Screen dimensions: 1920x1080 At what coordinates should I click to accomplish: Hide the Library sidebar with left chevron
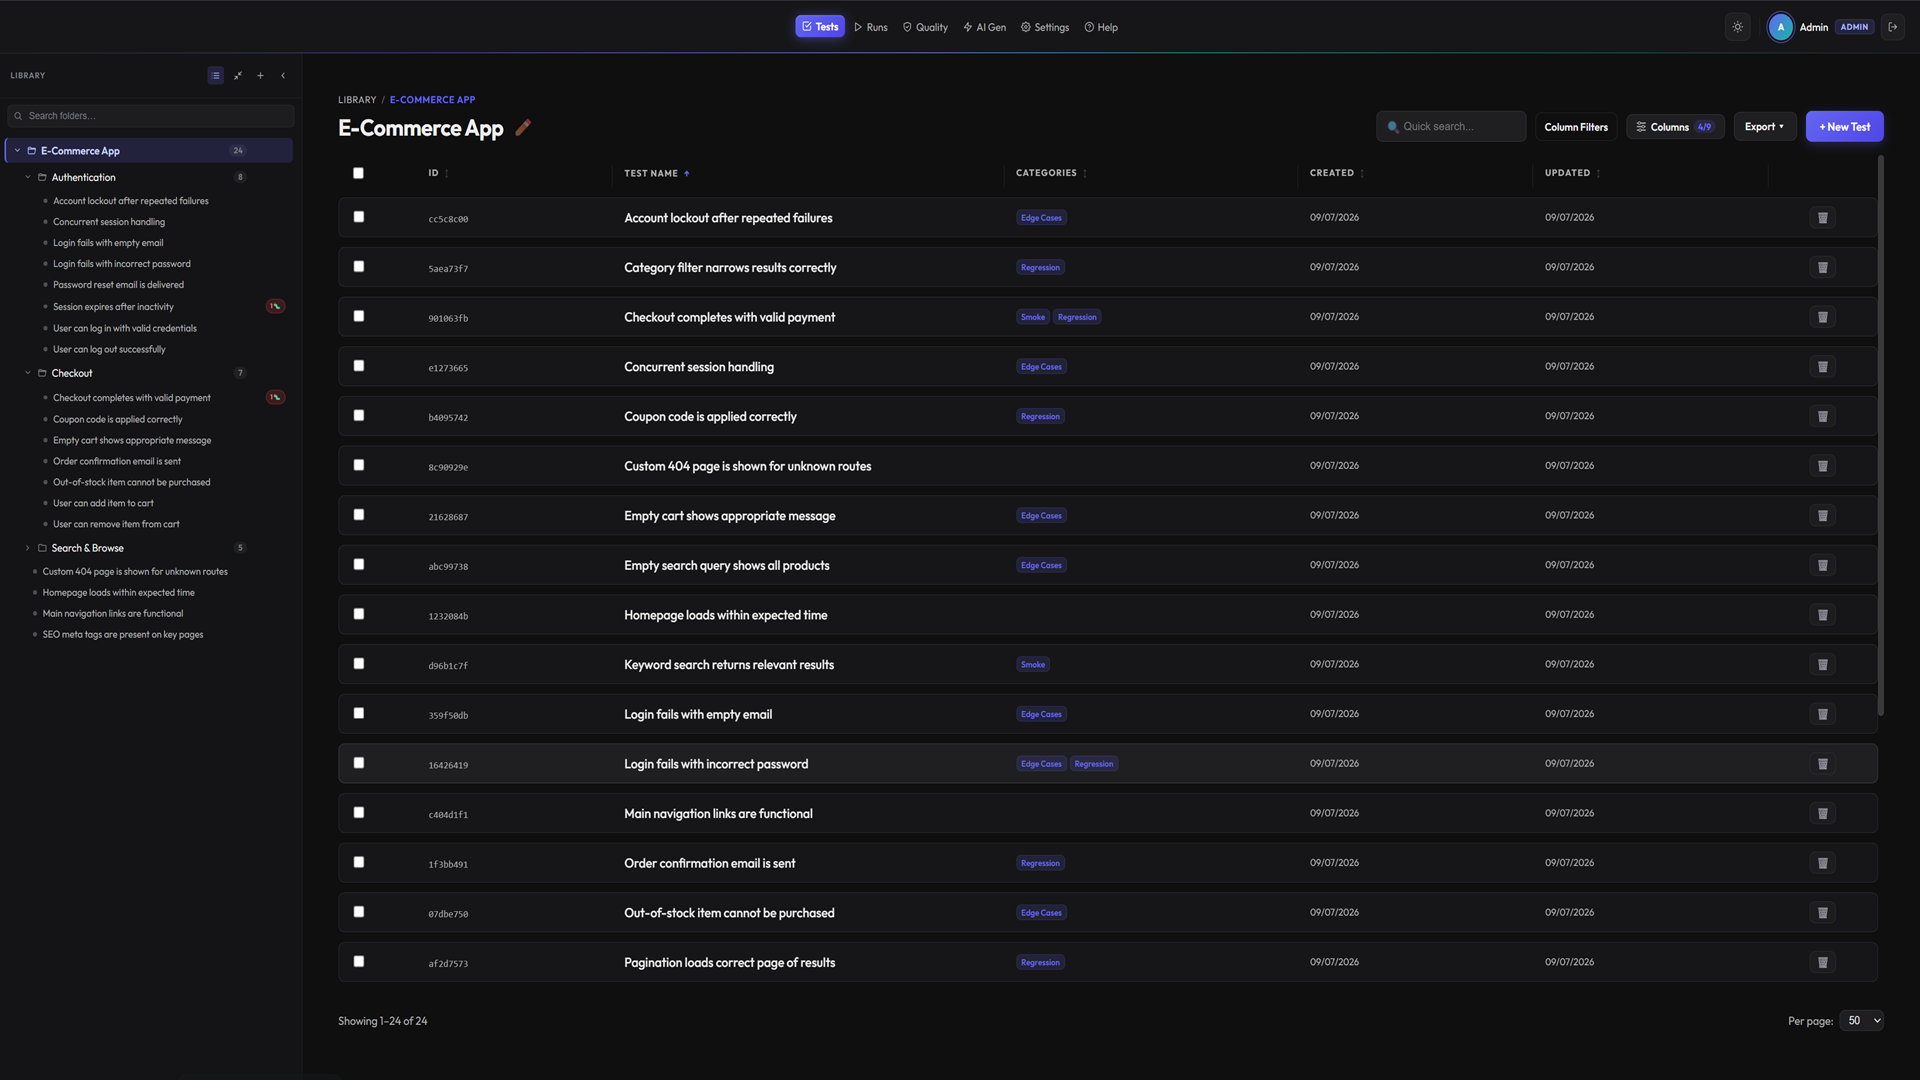(283, 75)
